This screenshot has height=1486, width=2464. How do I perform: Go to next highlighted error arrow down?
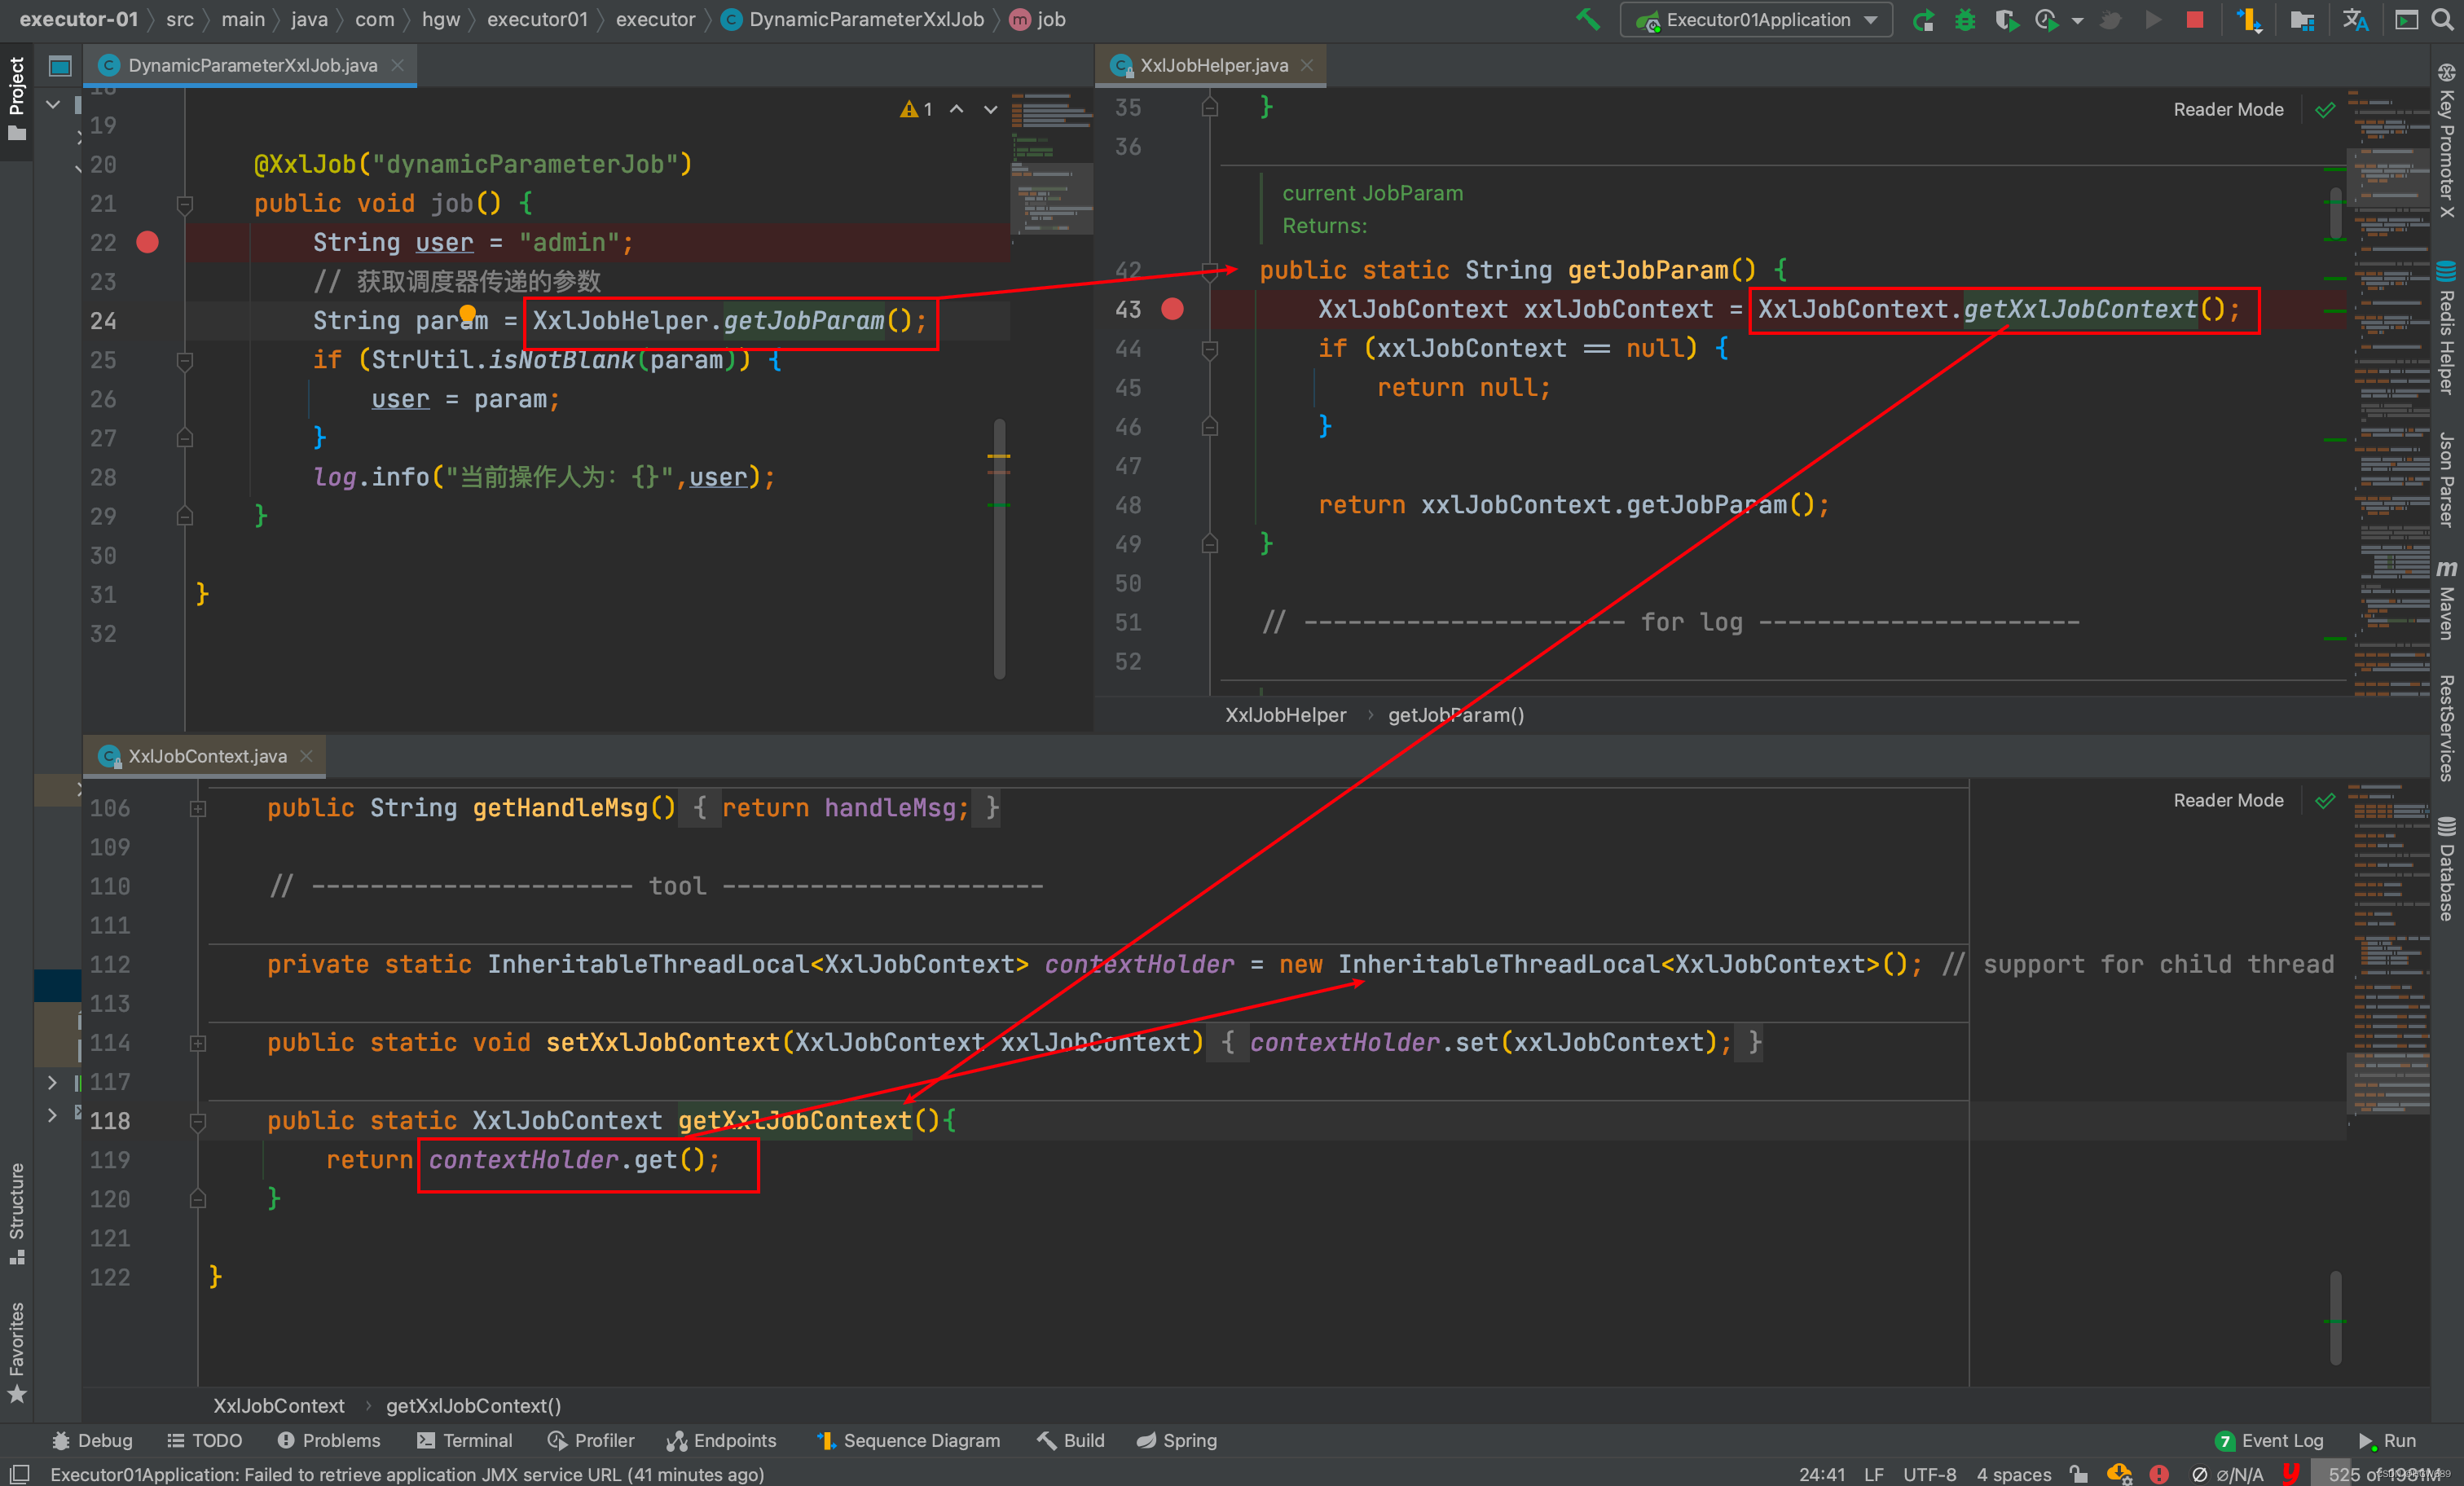click(991, 109)
